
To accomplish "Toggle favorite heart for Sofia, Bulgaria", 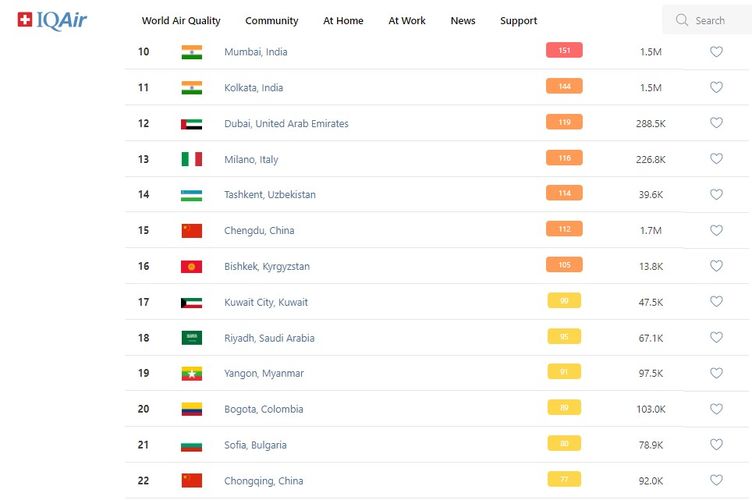I will tap(716, 445).
